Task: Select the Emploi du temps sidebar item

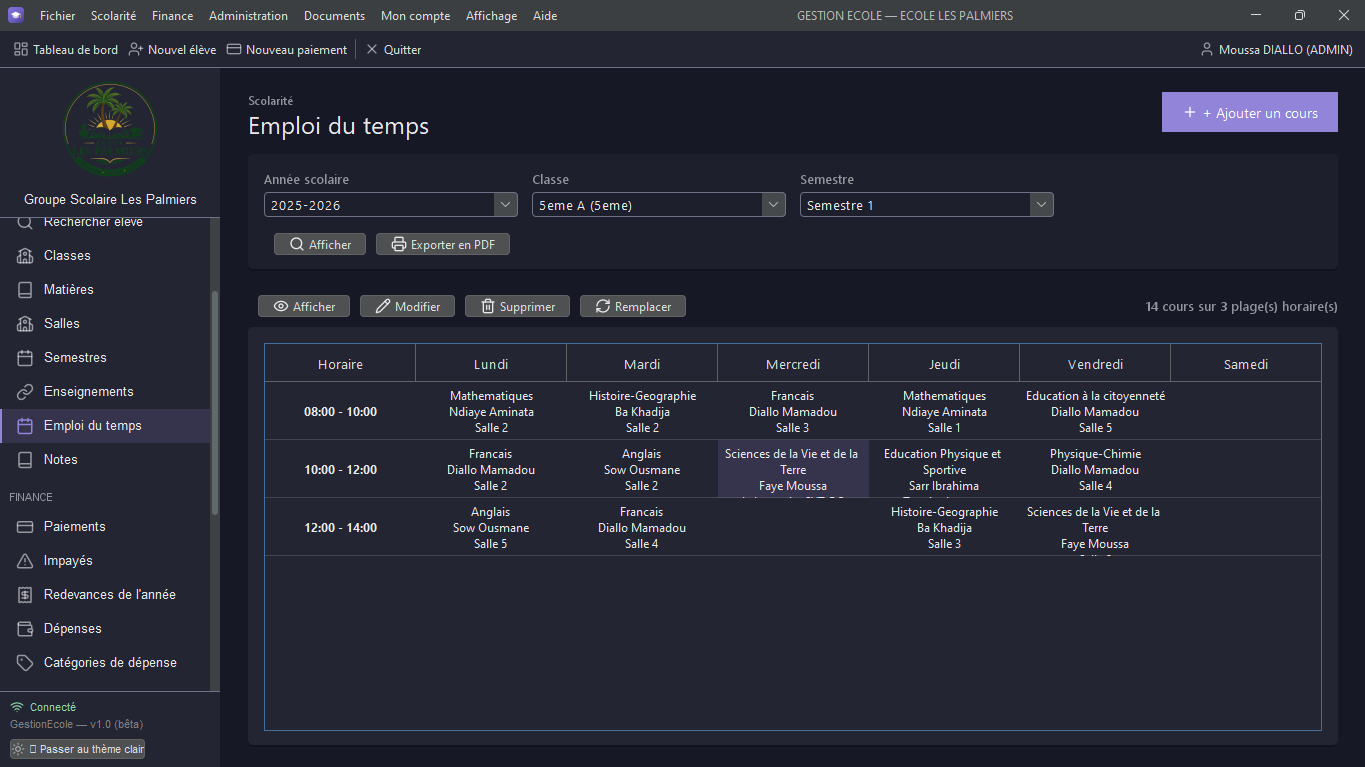Action: click(x=105, y=426)
